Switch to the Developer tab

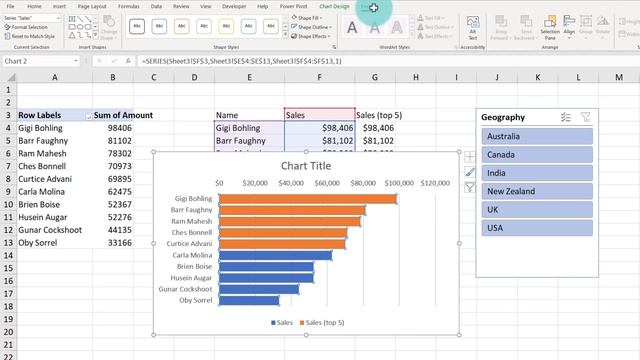(x=234, y=6)
